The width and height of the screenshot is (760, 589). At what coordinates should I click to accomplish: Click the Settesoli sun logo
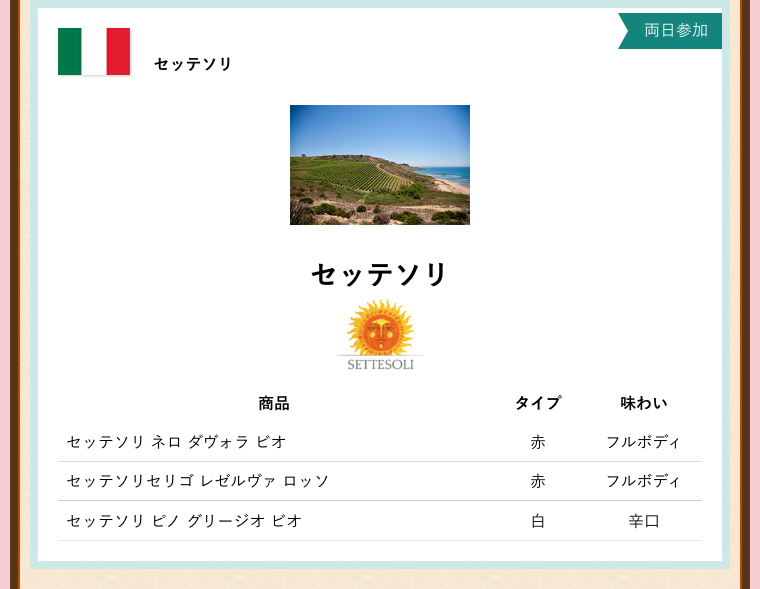[380, 327]
